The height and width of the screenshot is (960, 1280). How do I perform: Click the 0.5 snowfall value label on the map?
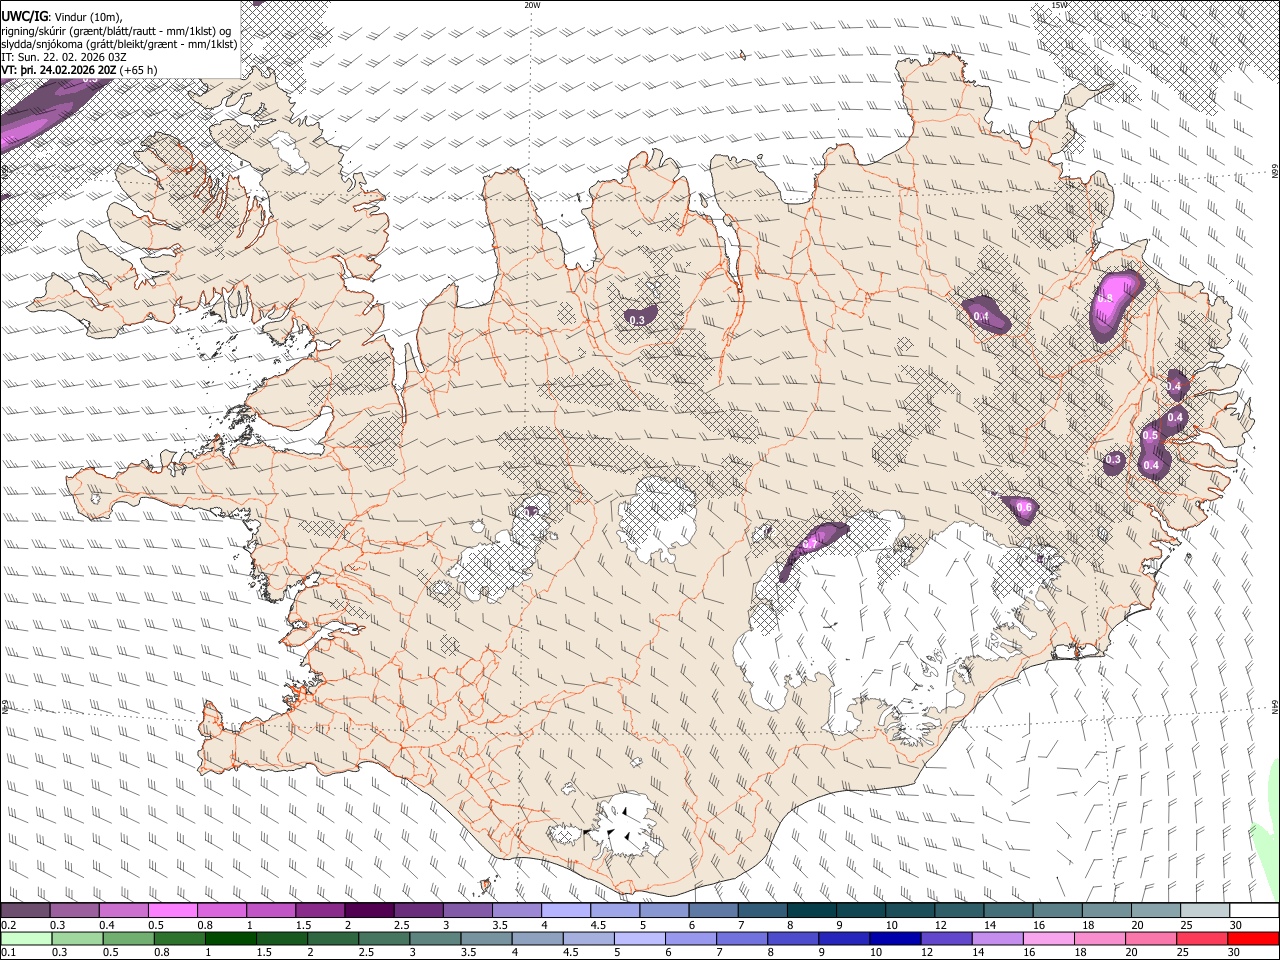point(1150,435)
